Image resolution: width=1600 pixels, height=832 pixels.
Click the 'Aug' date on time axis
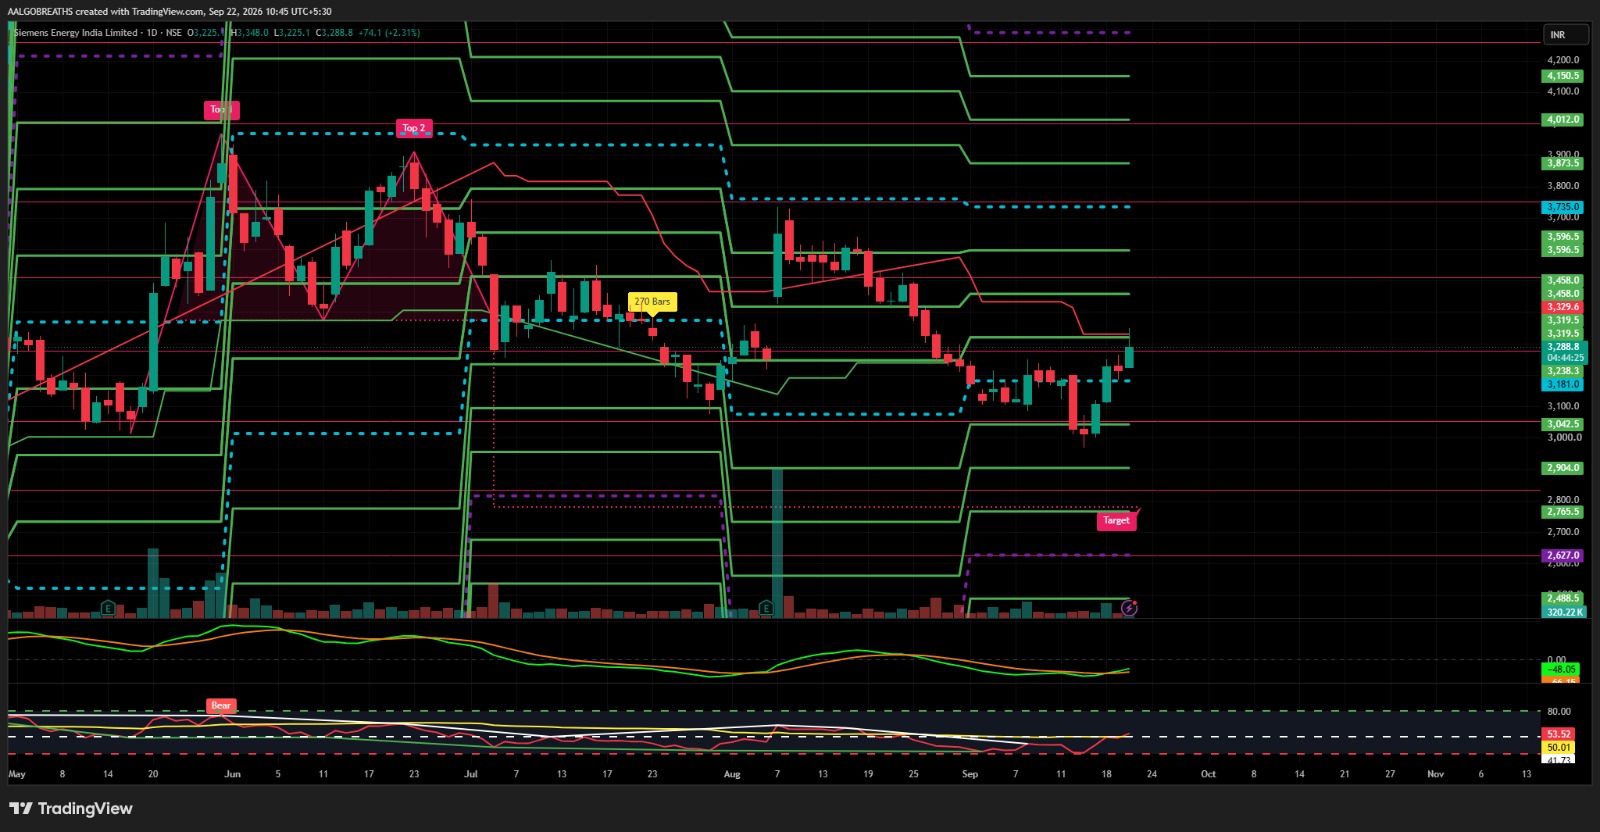[732, 774]
